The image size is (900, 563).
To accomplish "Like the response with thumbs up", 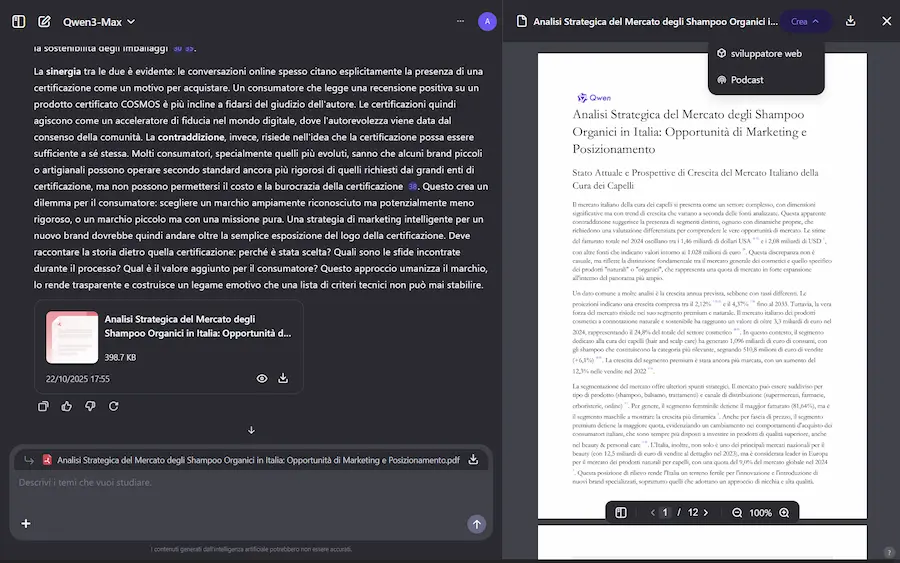I will 66,406.
